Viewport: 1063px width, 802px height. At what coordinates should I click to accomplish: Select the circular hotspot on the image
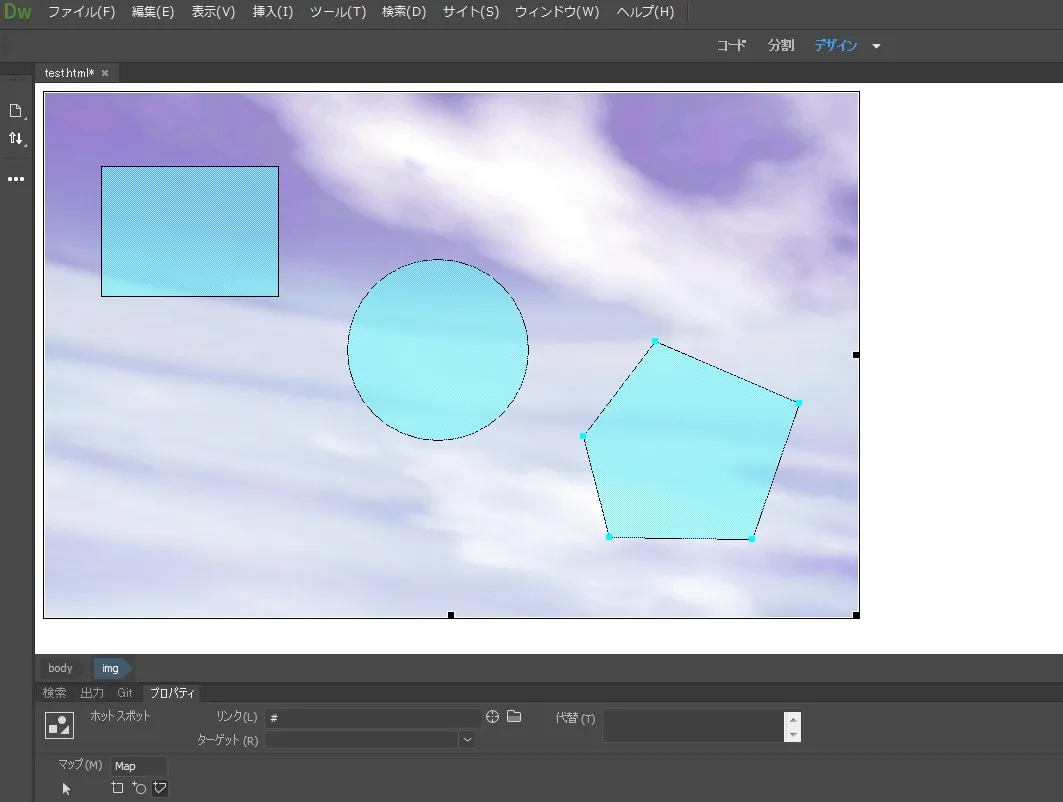click(438, 350)
